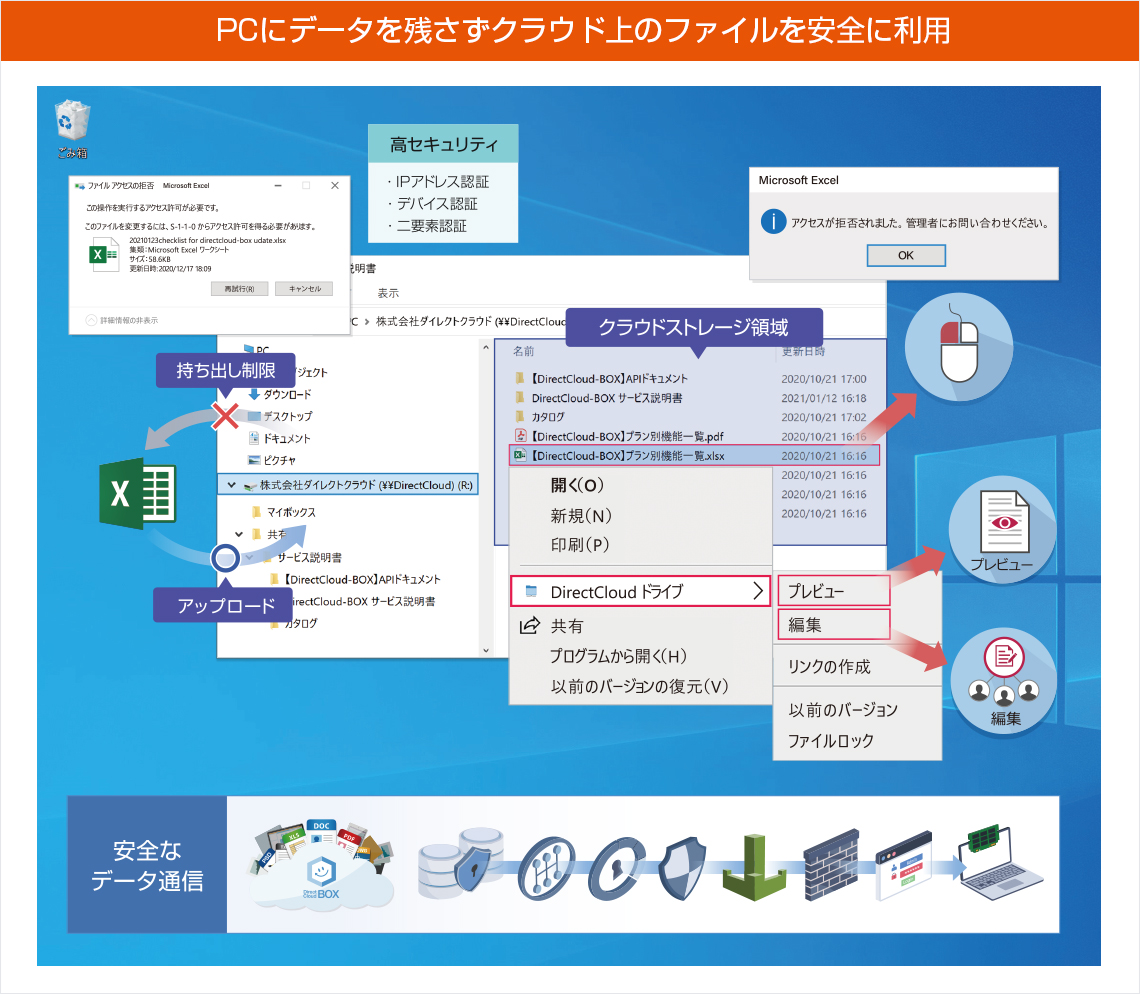
Task: Click the green download arrow icon
Action: (756, 867)
